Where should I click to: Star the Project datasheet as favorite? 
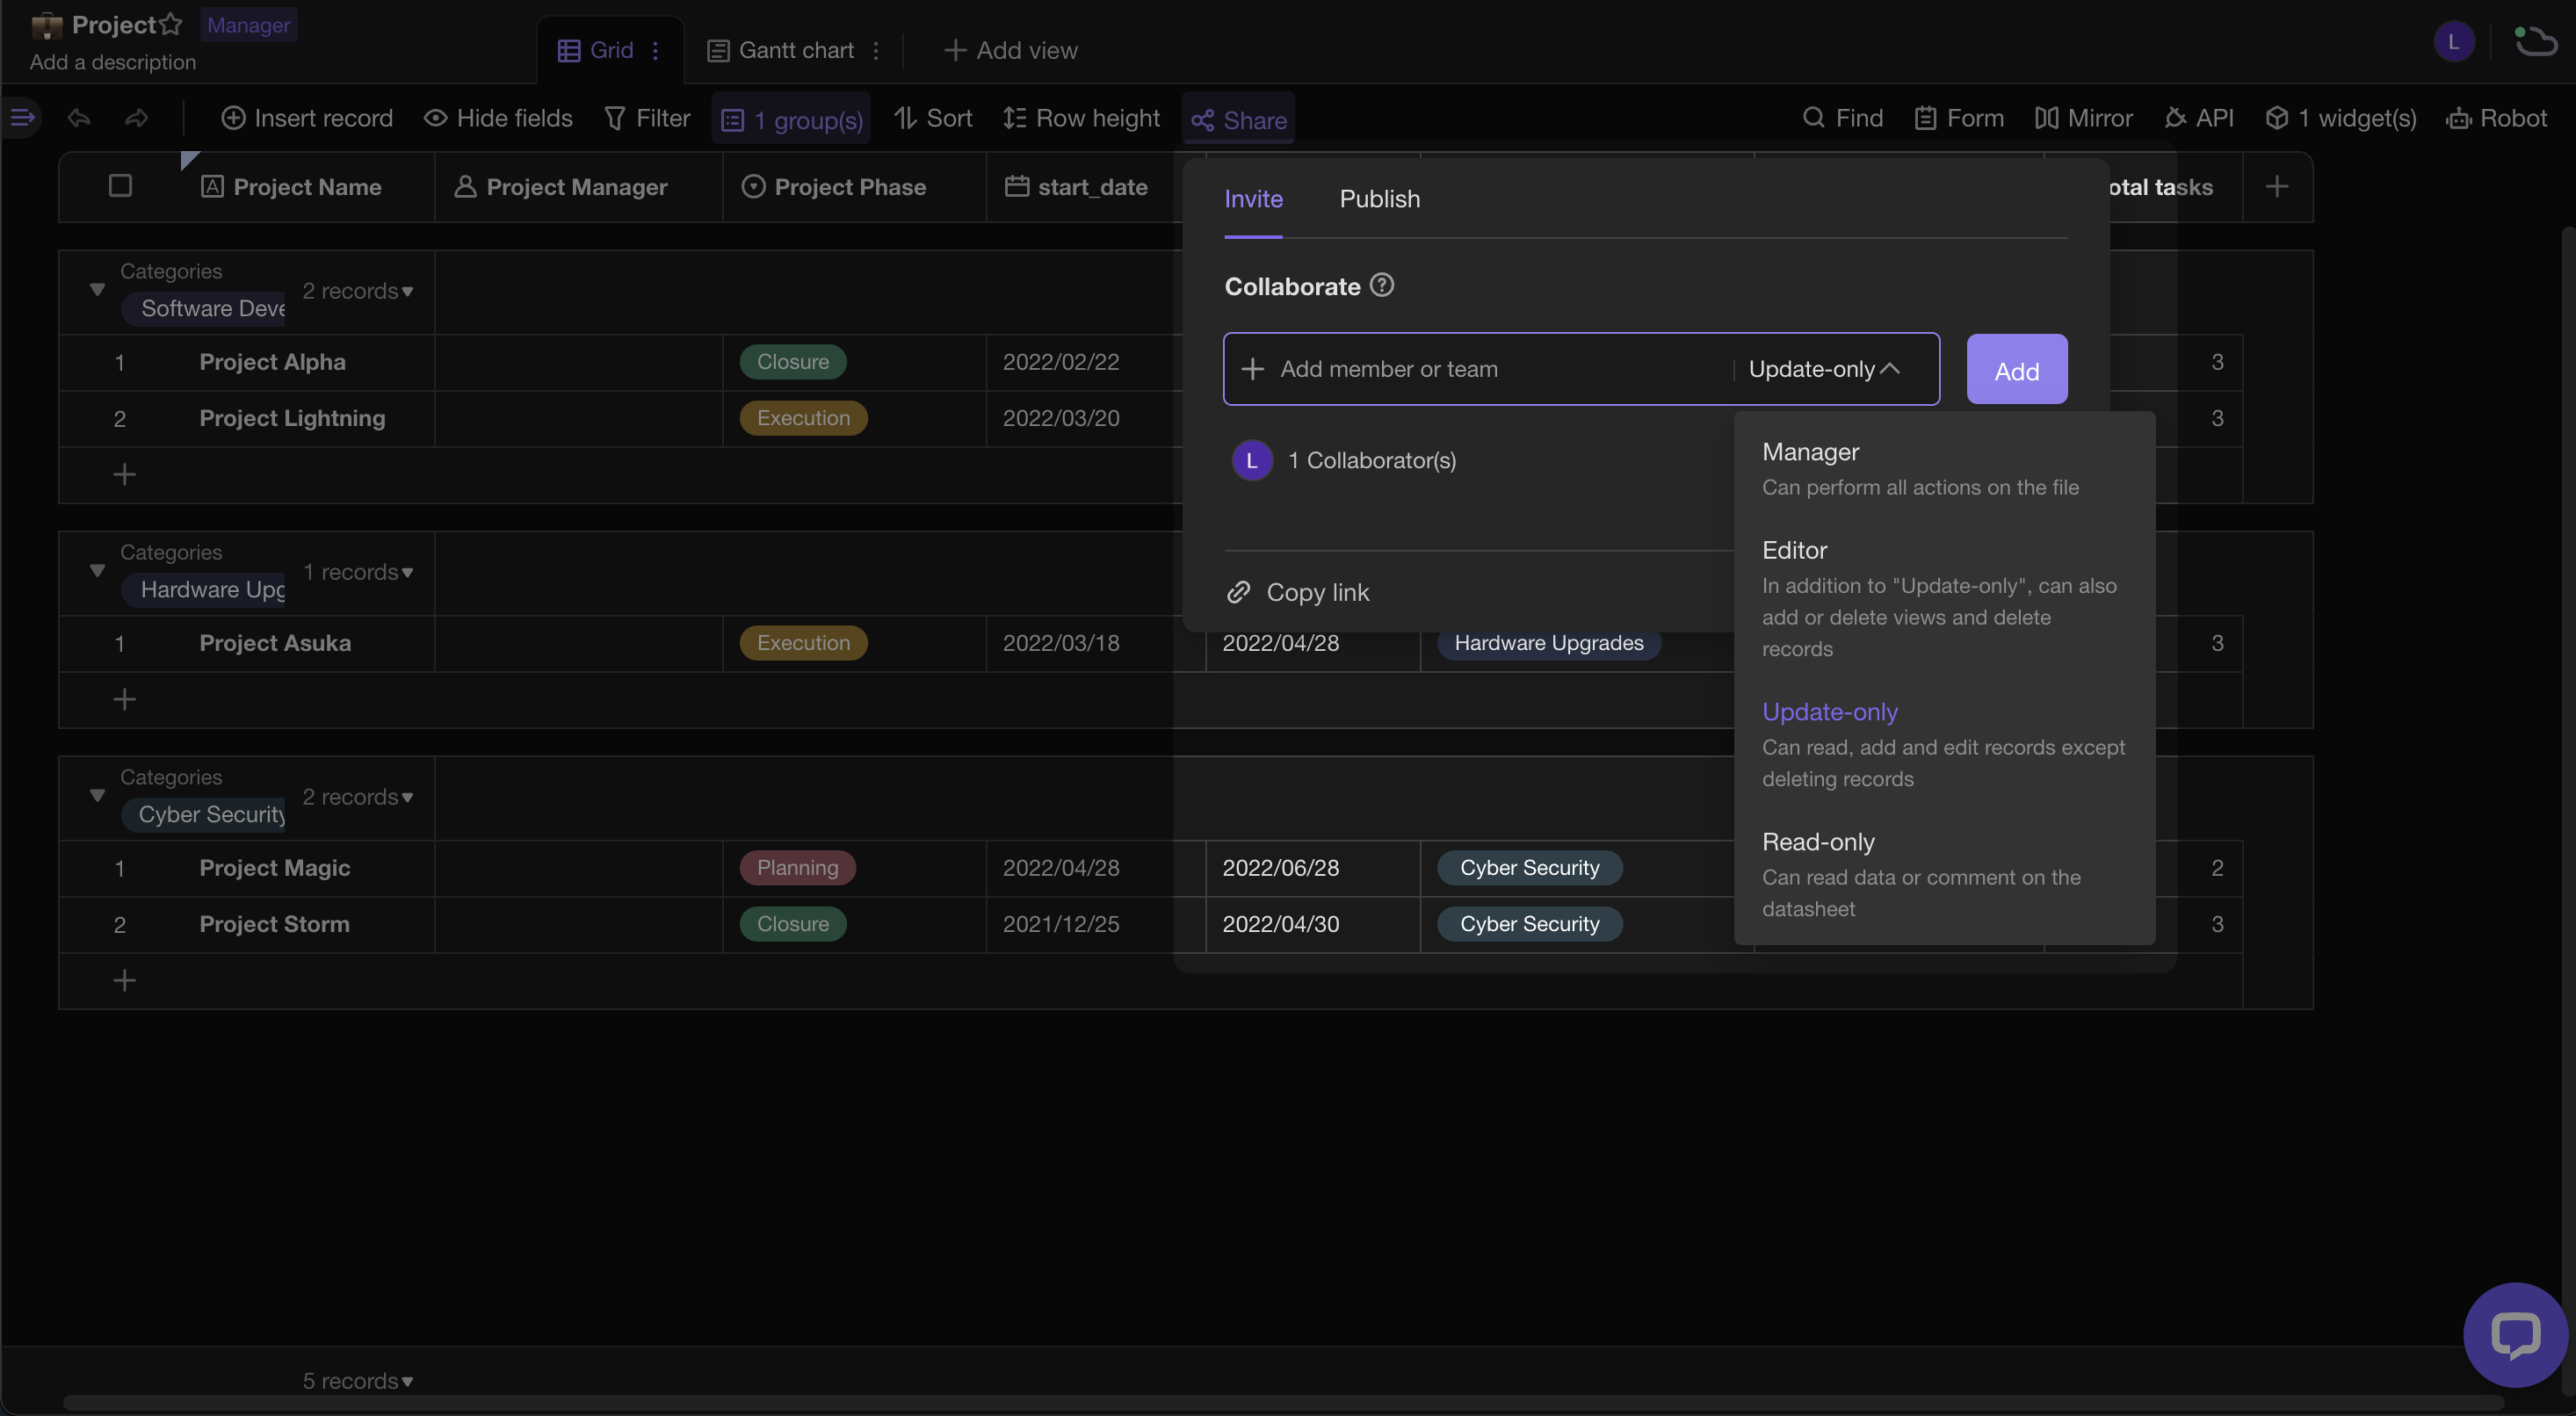click(171, 24)
